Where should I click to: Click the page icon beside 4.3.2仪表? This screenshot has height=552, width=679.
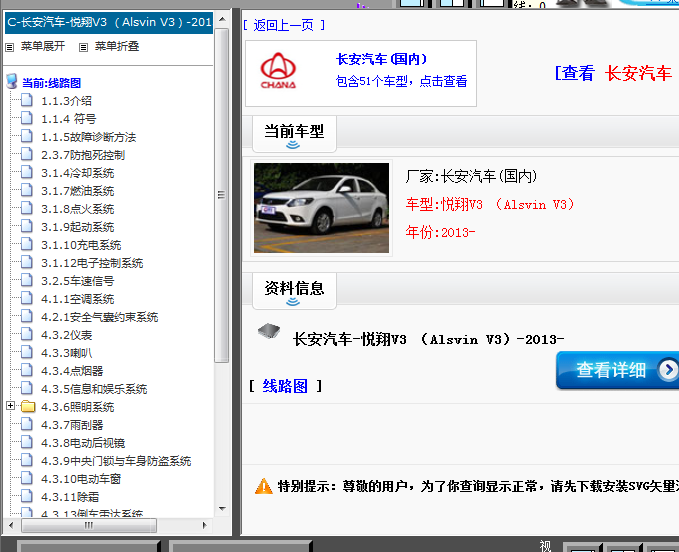27,334
